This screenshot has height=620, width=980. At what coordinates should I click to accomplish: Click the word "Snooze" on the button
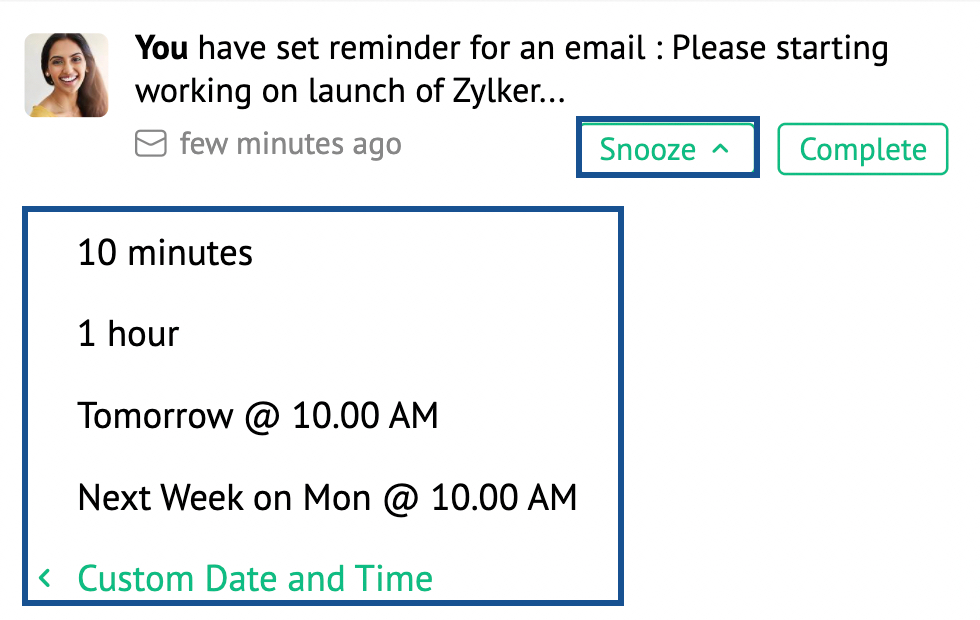[x=647, y=149]
